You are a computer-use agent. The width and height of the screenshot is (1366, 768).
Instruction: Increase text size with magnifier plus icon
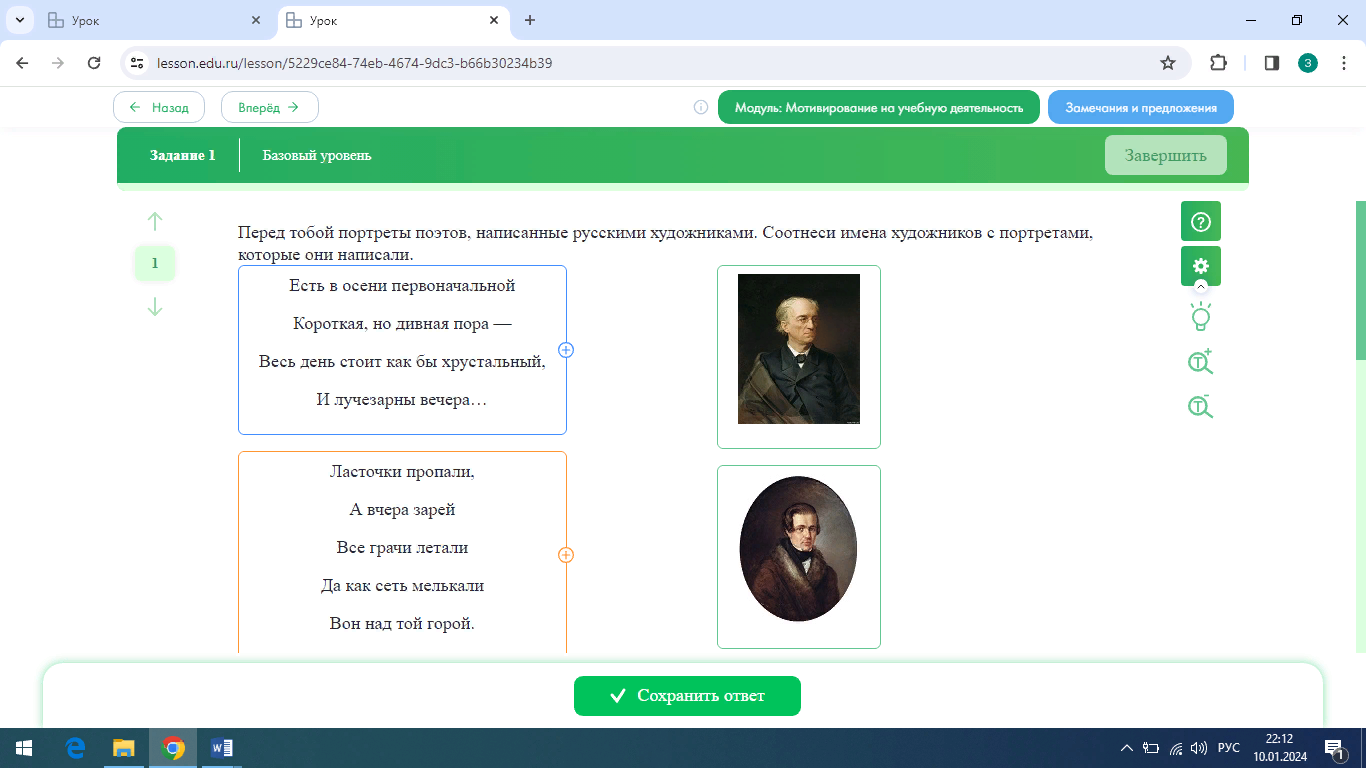[x=1200, y=361]
